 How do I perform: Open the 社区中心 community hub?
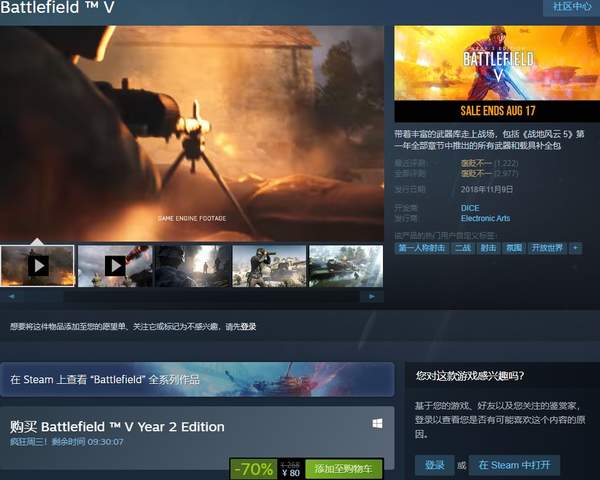(x=570, y=7)
